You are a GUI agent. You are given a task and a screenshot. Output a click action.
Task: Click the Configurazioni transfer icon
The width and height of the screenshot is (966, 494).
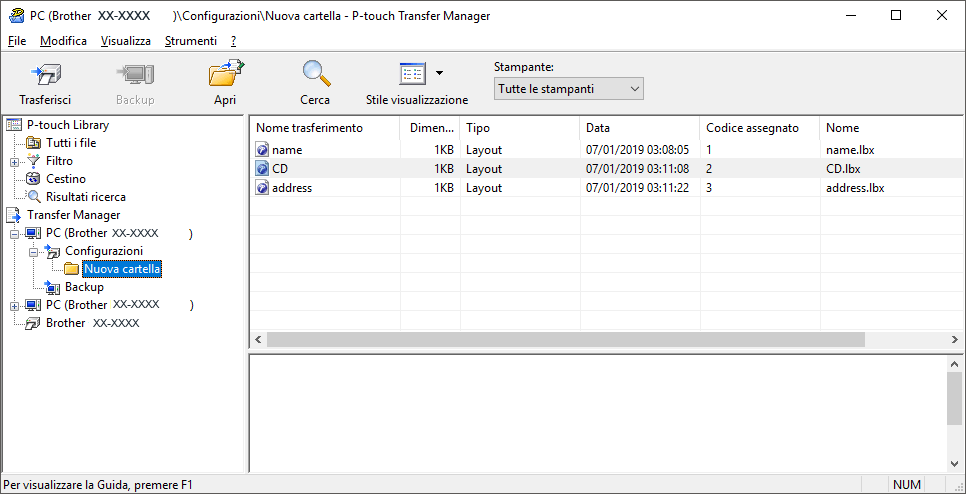pyautogui.click(x=52, y=251)
